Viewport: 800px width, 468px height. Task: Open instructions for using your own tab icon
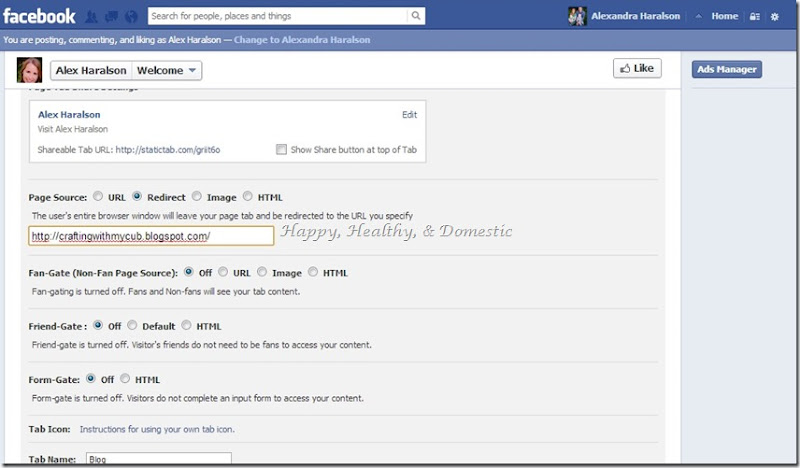pyautogui.click(x=157, y=429)
